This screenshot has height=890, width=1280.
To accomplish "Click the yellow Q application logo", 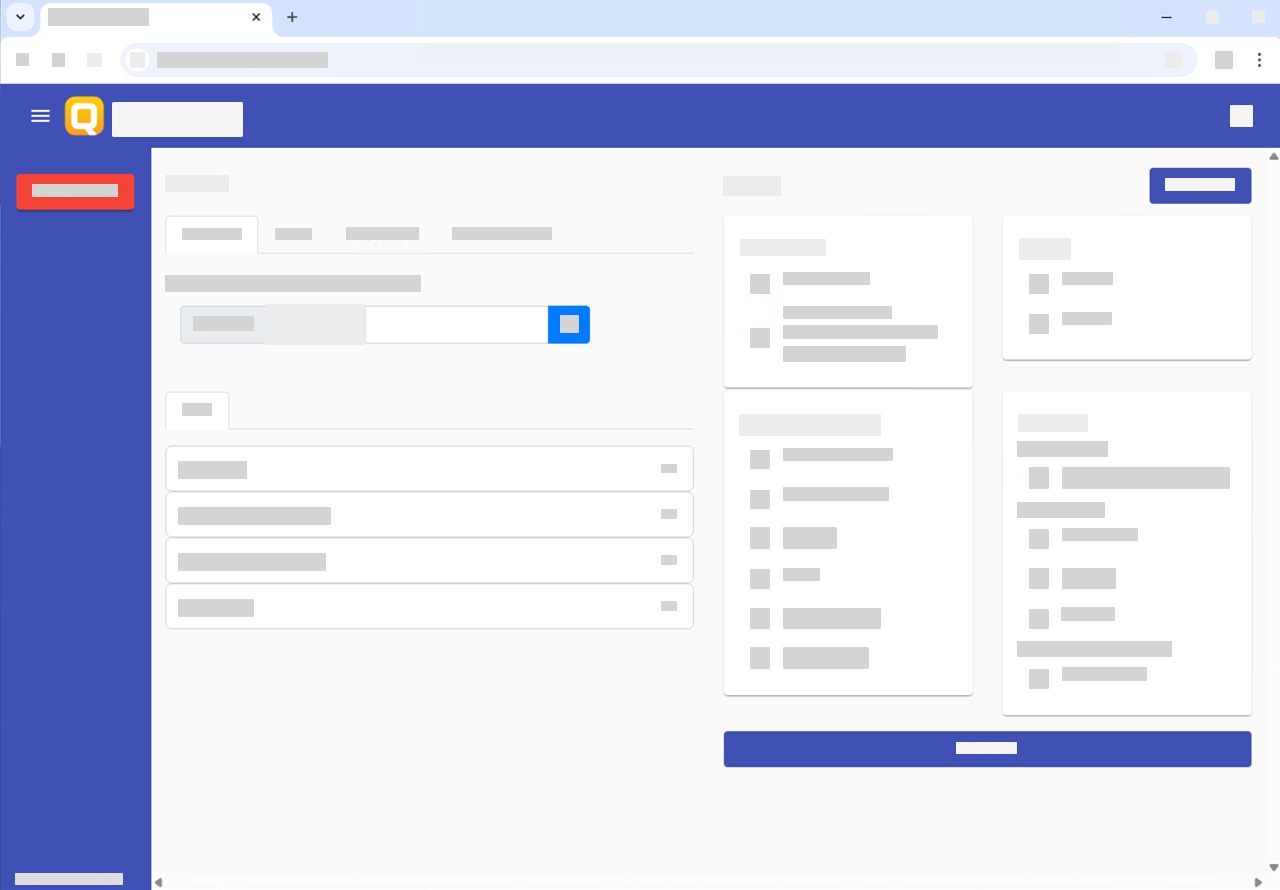I will 84,116.
